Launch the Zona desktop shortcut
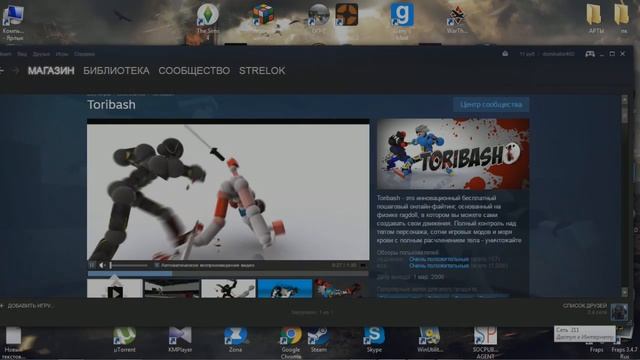This screenshot has width=640, height=360. pyautogui.click(x=235, y=340)
